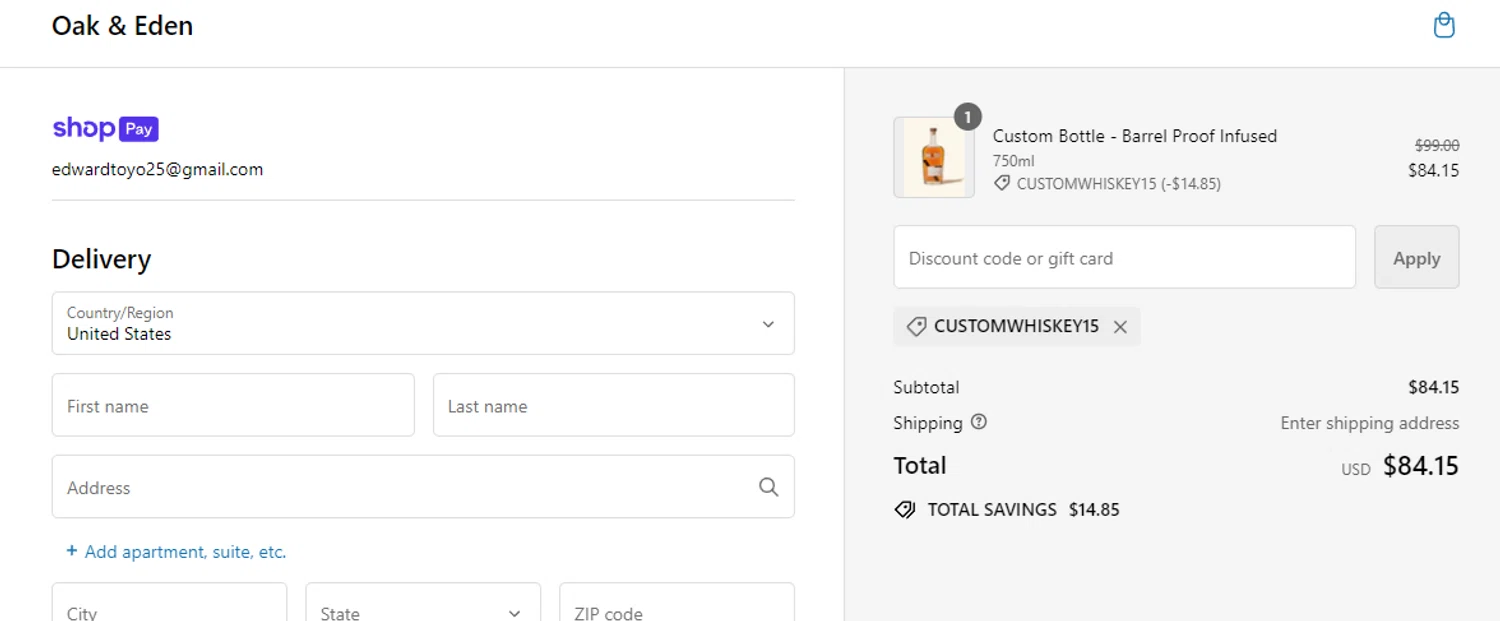Focus the ZIP code field
1500x621 pixels.
pos(677,602)
